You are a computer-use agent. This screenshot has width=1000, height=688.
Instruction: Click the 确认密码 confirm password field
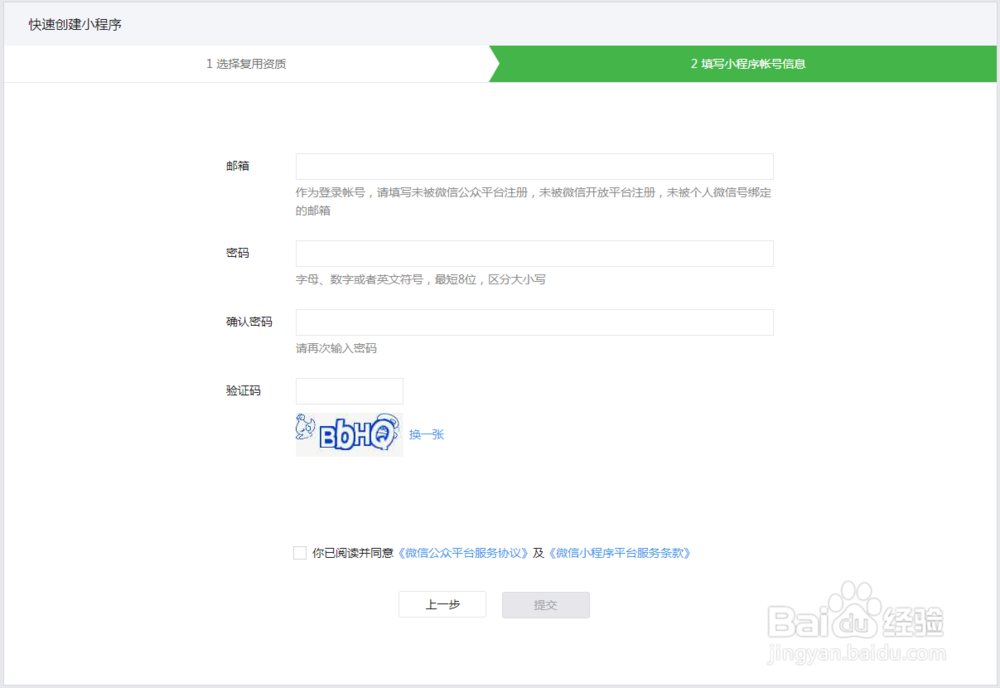click(534, 323)
